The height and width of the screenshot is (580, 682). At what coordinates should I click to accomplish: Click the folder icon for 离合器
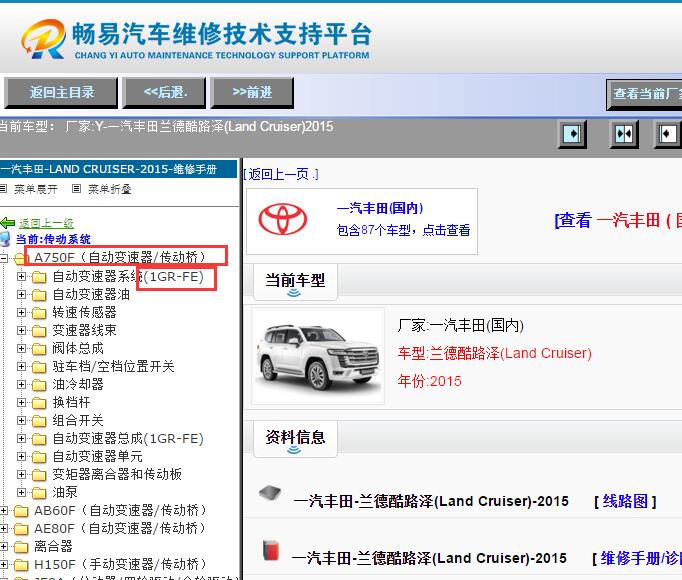pyautogui.click(x=20, y=547)
